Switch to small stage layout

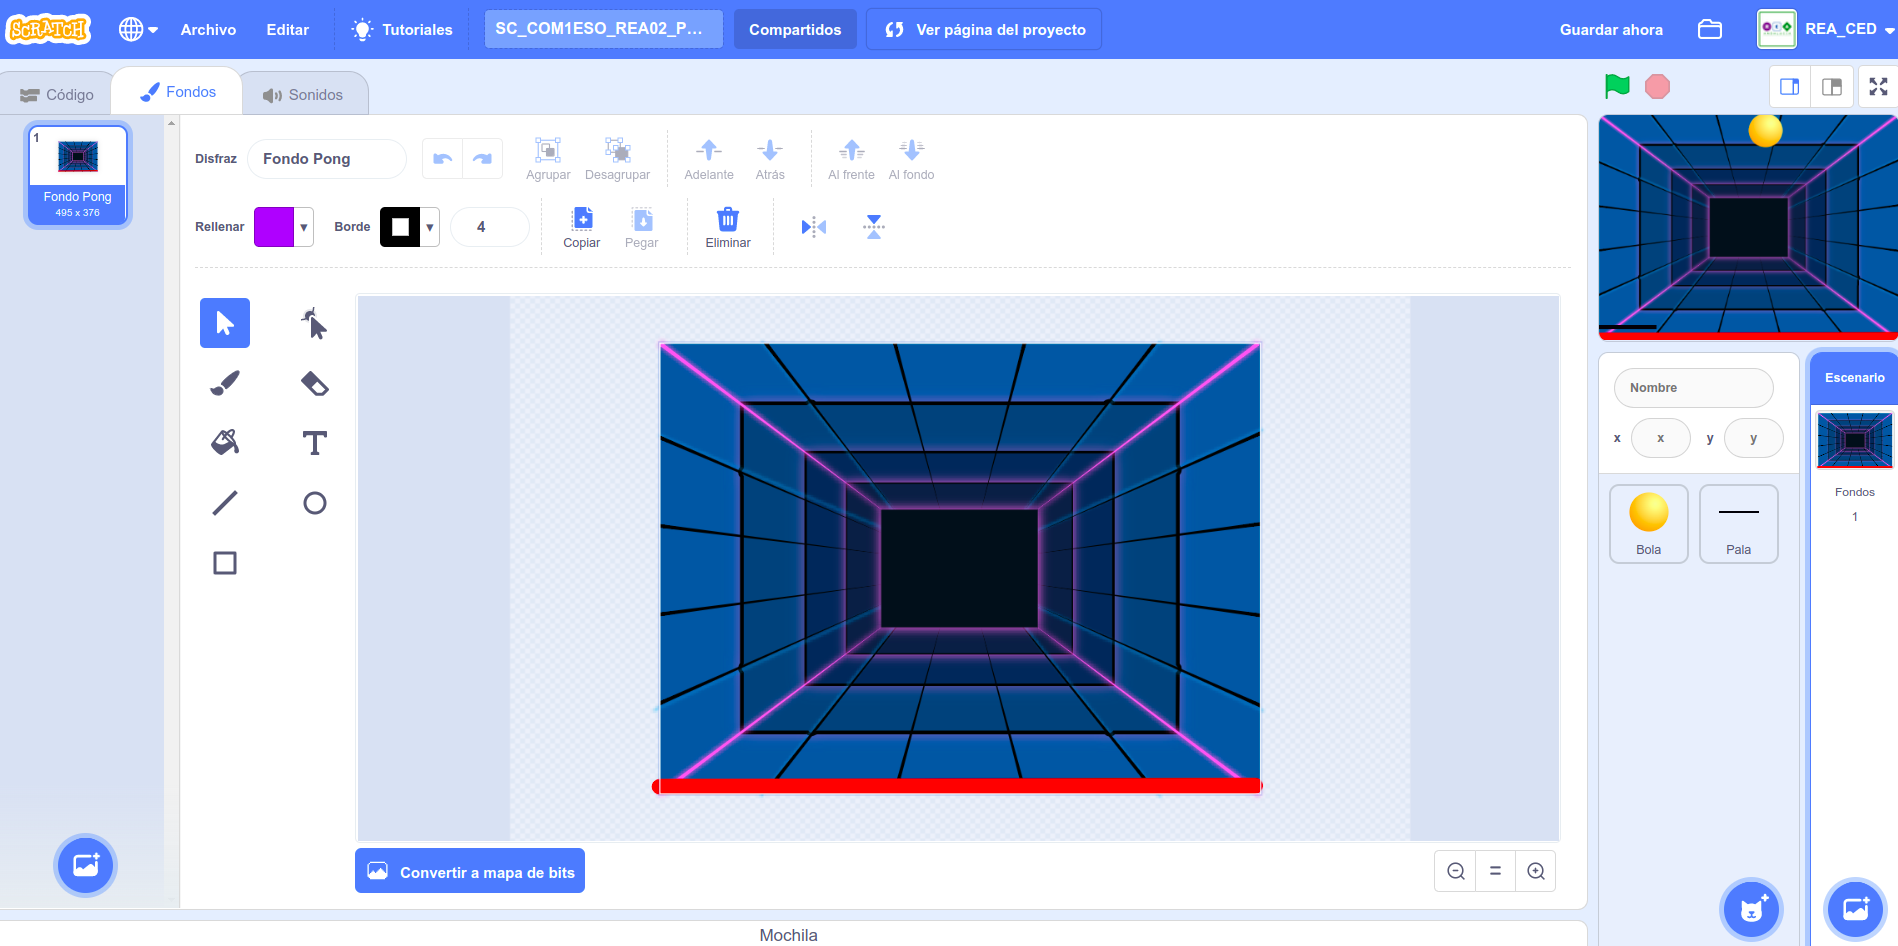(x=1789, y=87)
